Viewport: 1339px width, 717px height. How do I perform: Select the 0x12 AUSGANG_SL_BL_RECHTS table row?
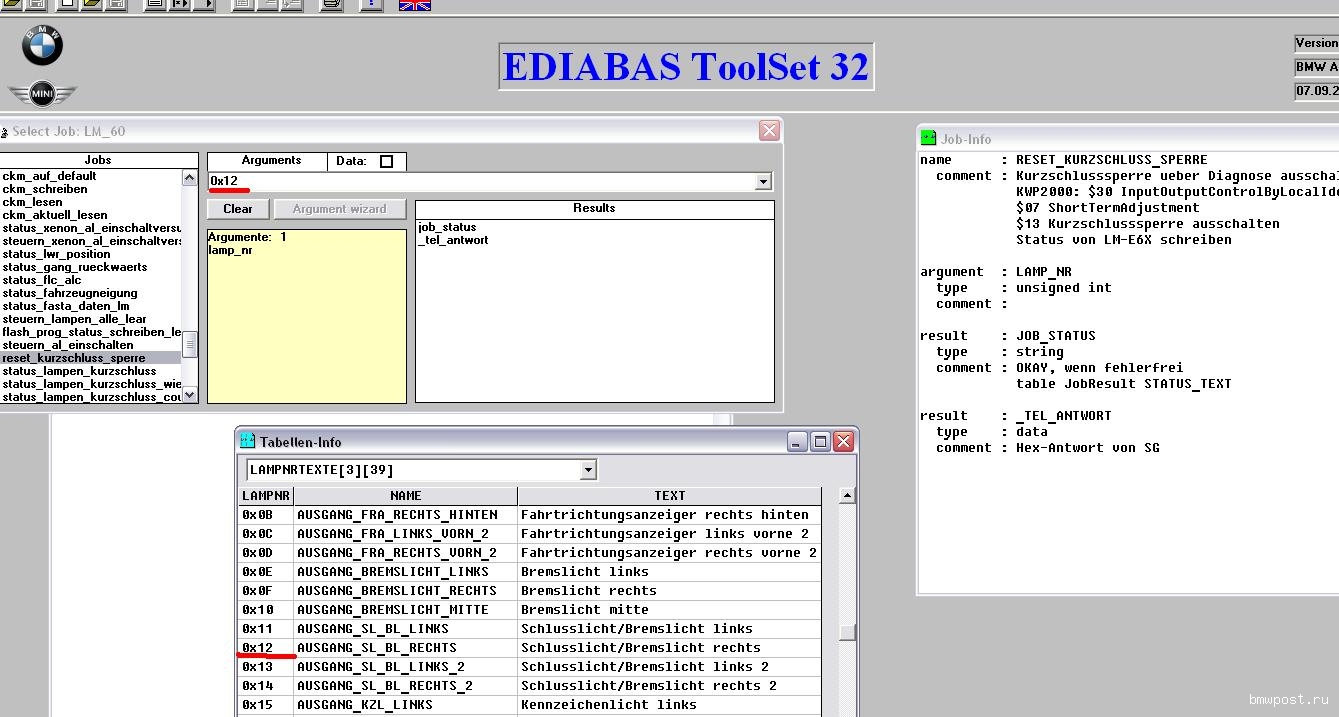coord(530,648)
